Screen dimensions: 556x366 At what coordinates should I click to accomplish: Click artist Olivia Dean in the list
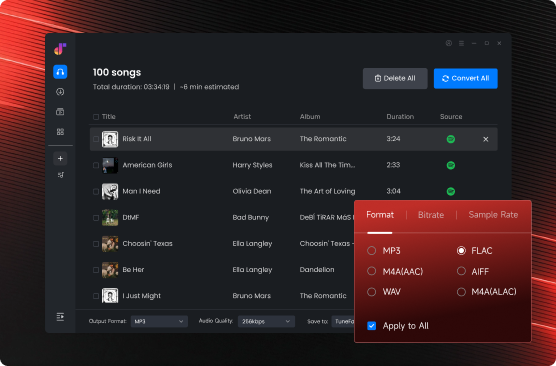[x=252, y=192]
